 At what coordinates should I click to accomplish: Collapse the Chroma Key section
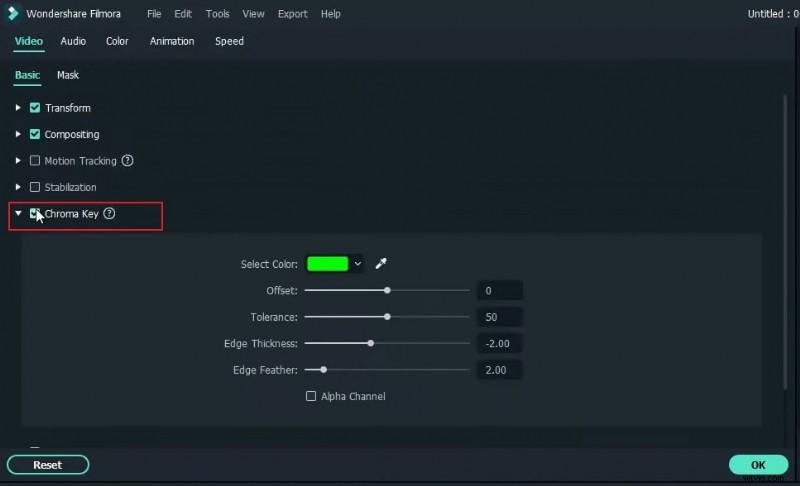(x=18, y=213)
